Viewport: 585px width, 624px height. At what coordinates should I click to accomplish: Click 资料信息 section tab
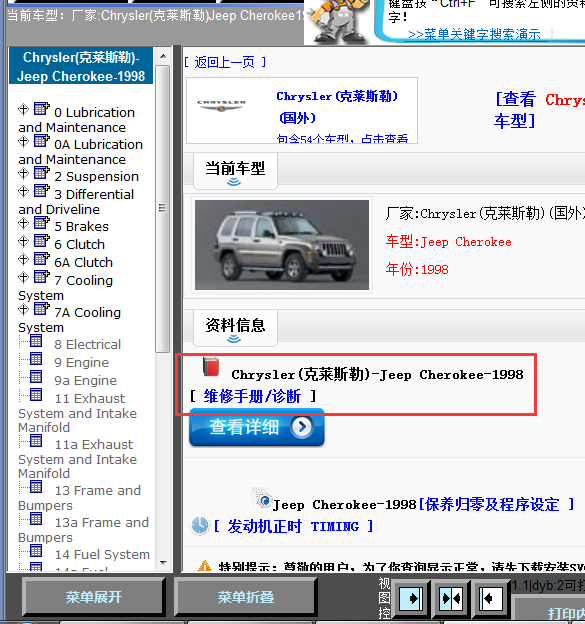pos(235,328)
